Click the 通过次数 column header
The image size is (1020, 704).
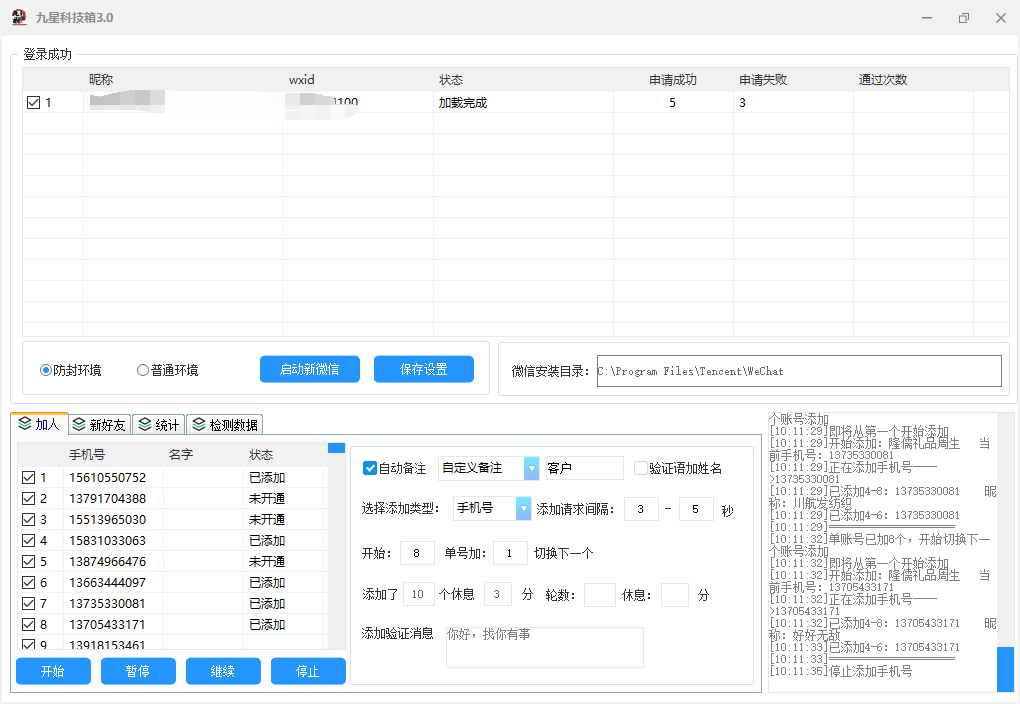[x=882, y=79]
